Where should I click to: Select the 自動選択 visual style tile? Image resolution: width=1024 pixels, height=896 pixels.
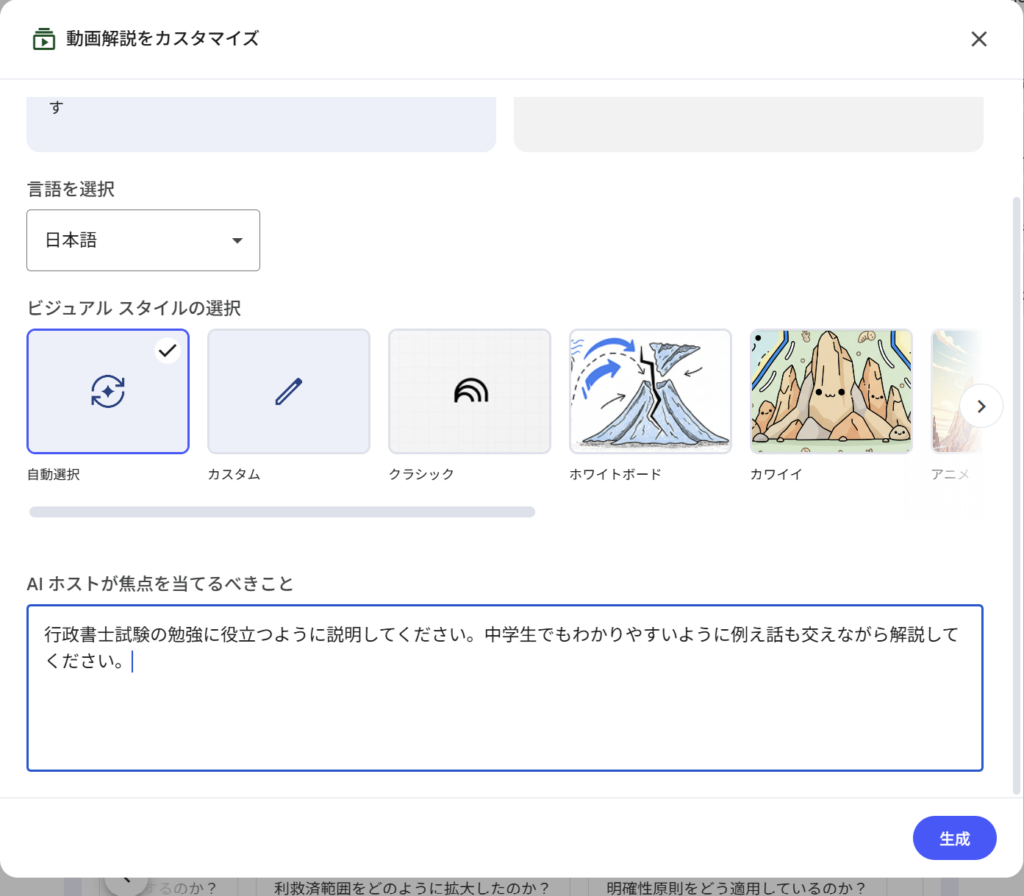click(x=108, y=392)
